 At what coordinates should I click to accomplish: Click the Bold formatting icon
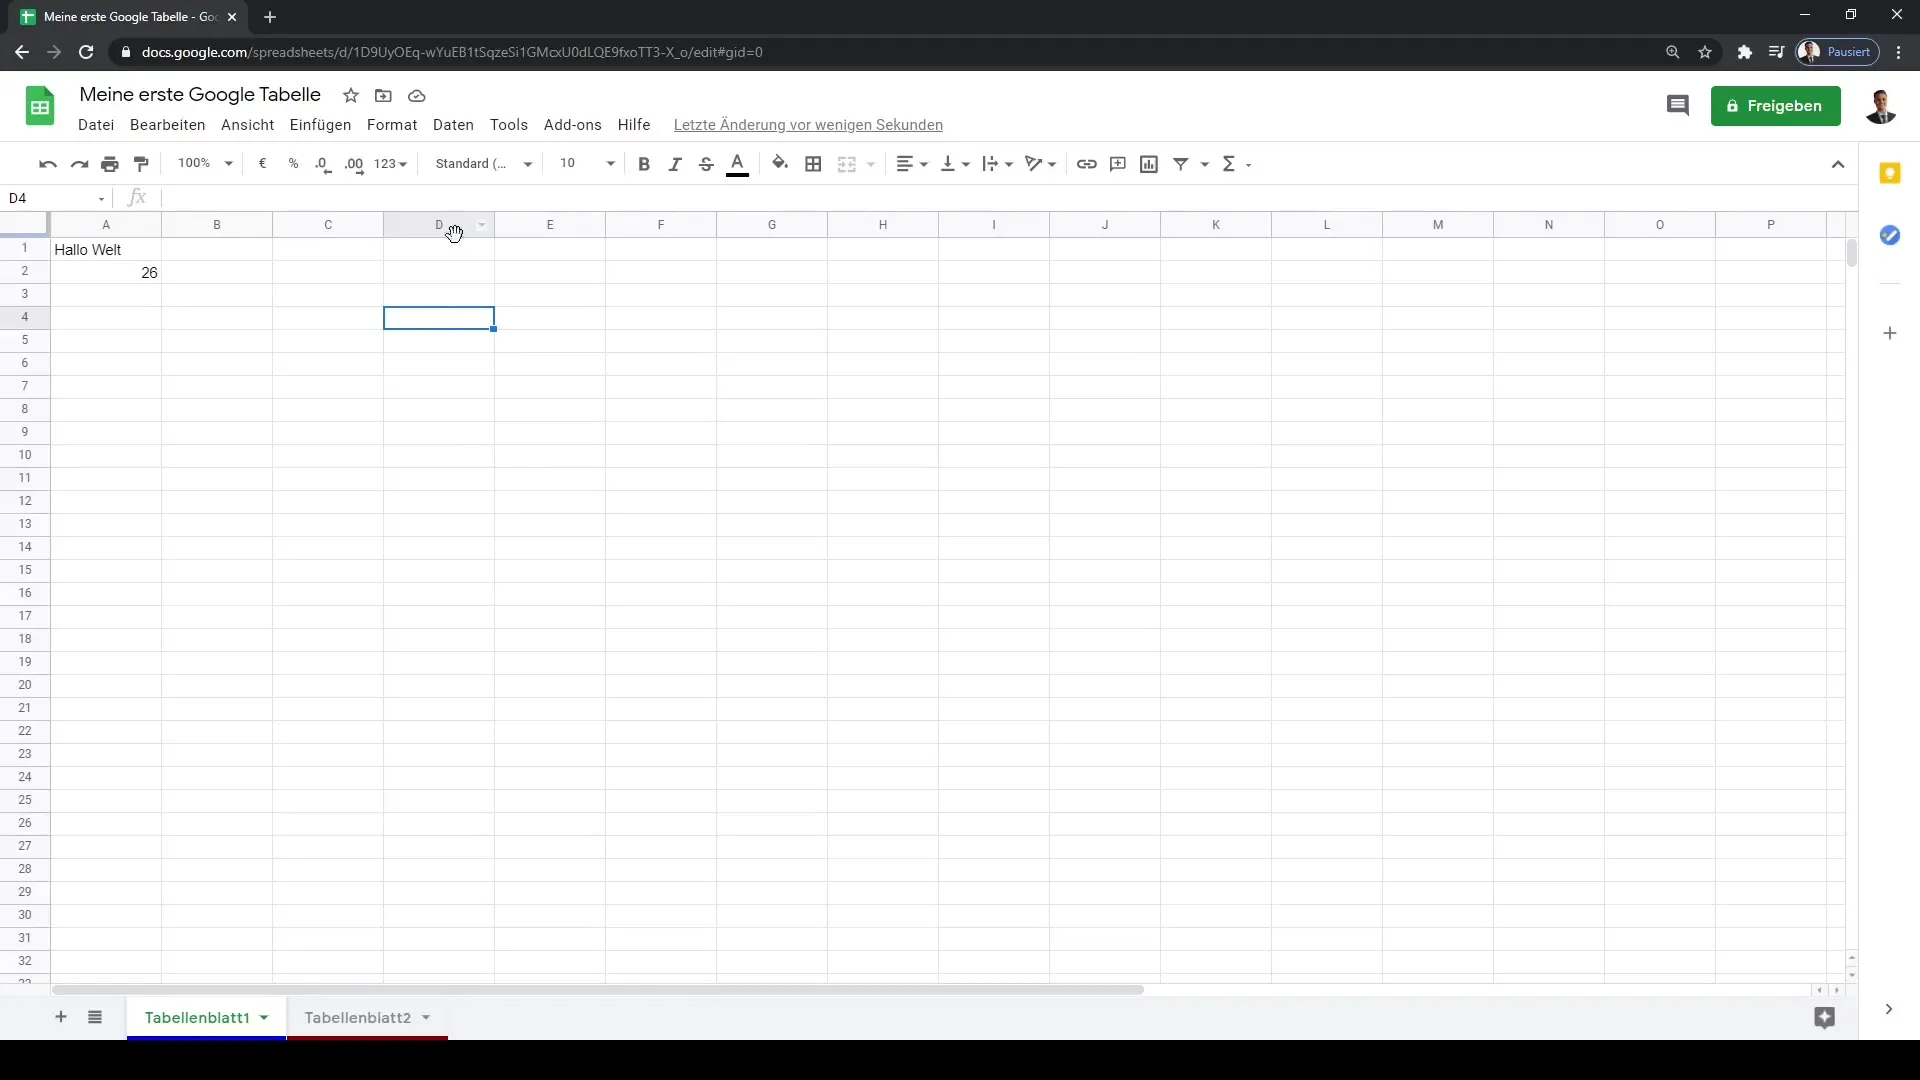[x=644, y=164]
